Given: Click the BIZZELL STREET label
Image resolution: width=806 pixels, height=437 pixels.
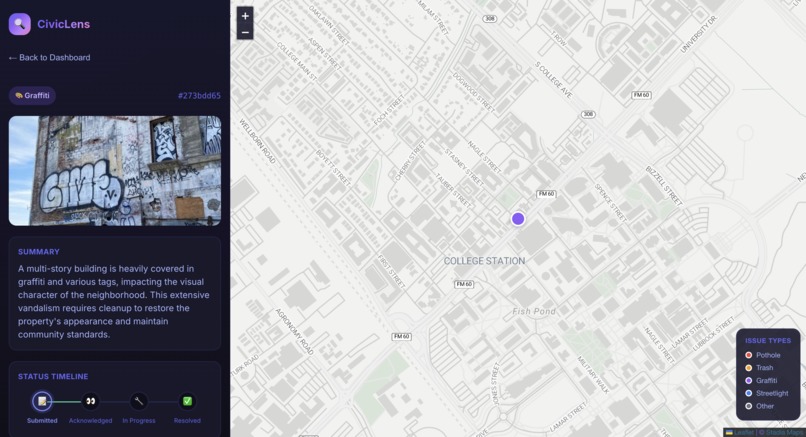Looking at the screenshot, I should click(664, 186).
